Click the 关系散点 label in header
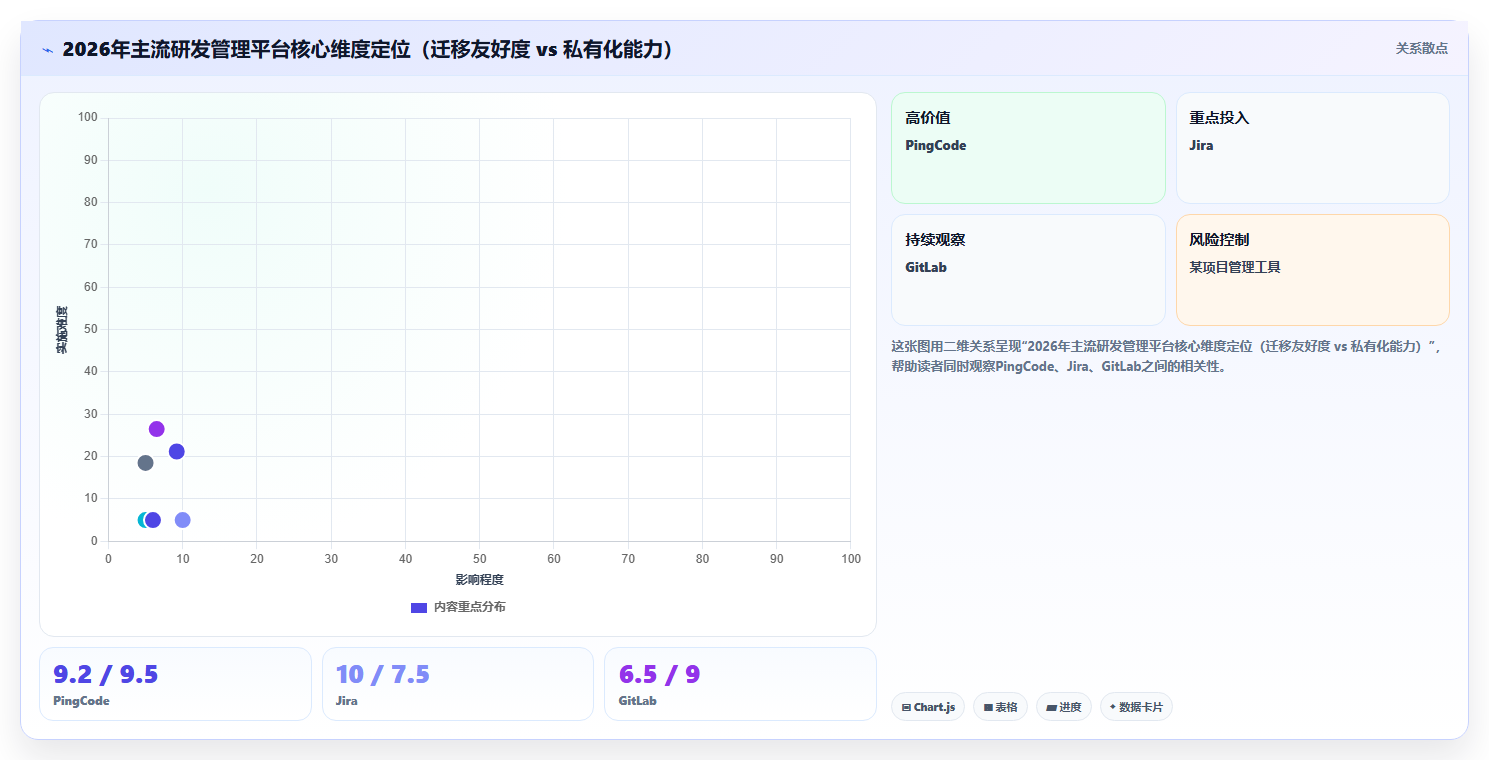This screenshot has height=760, width=1489. (x=1421, y=48)
